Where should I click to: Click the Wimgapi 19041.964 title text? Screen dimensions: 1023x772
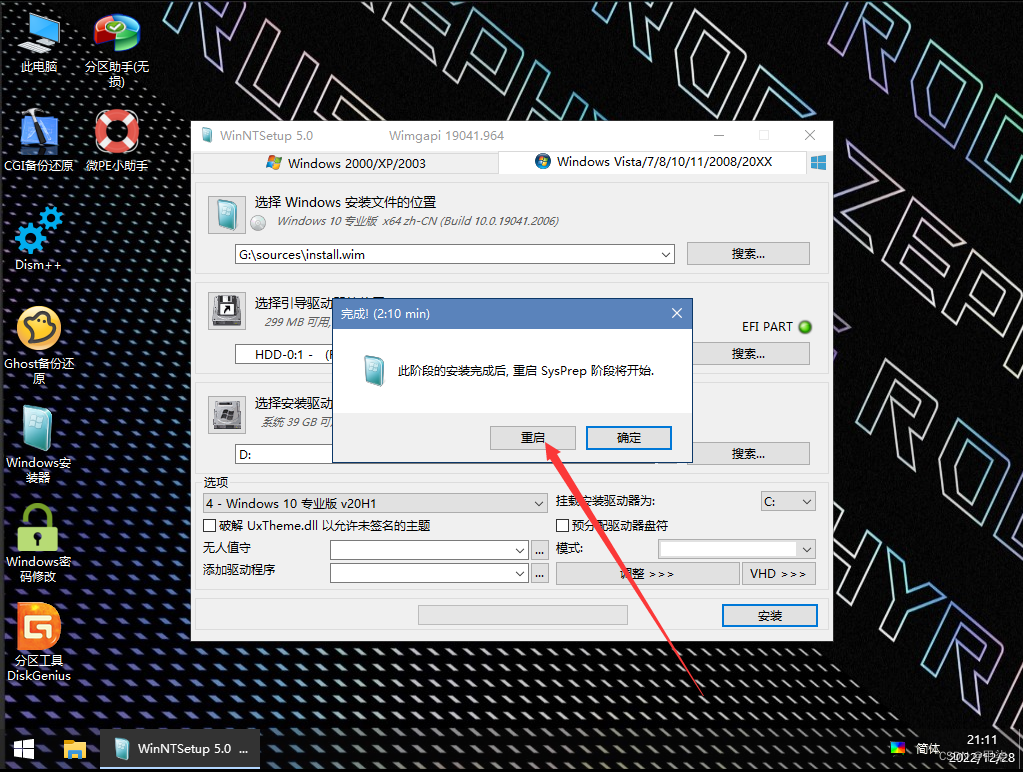click(x=446, y=136)
